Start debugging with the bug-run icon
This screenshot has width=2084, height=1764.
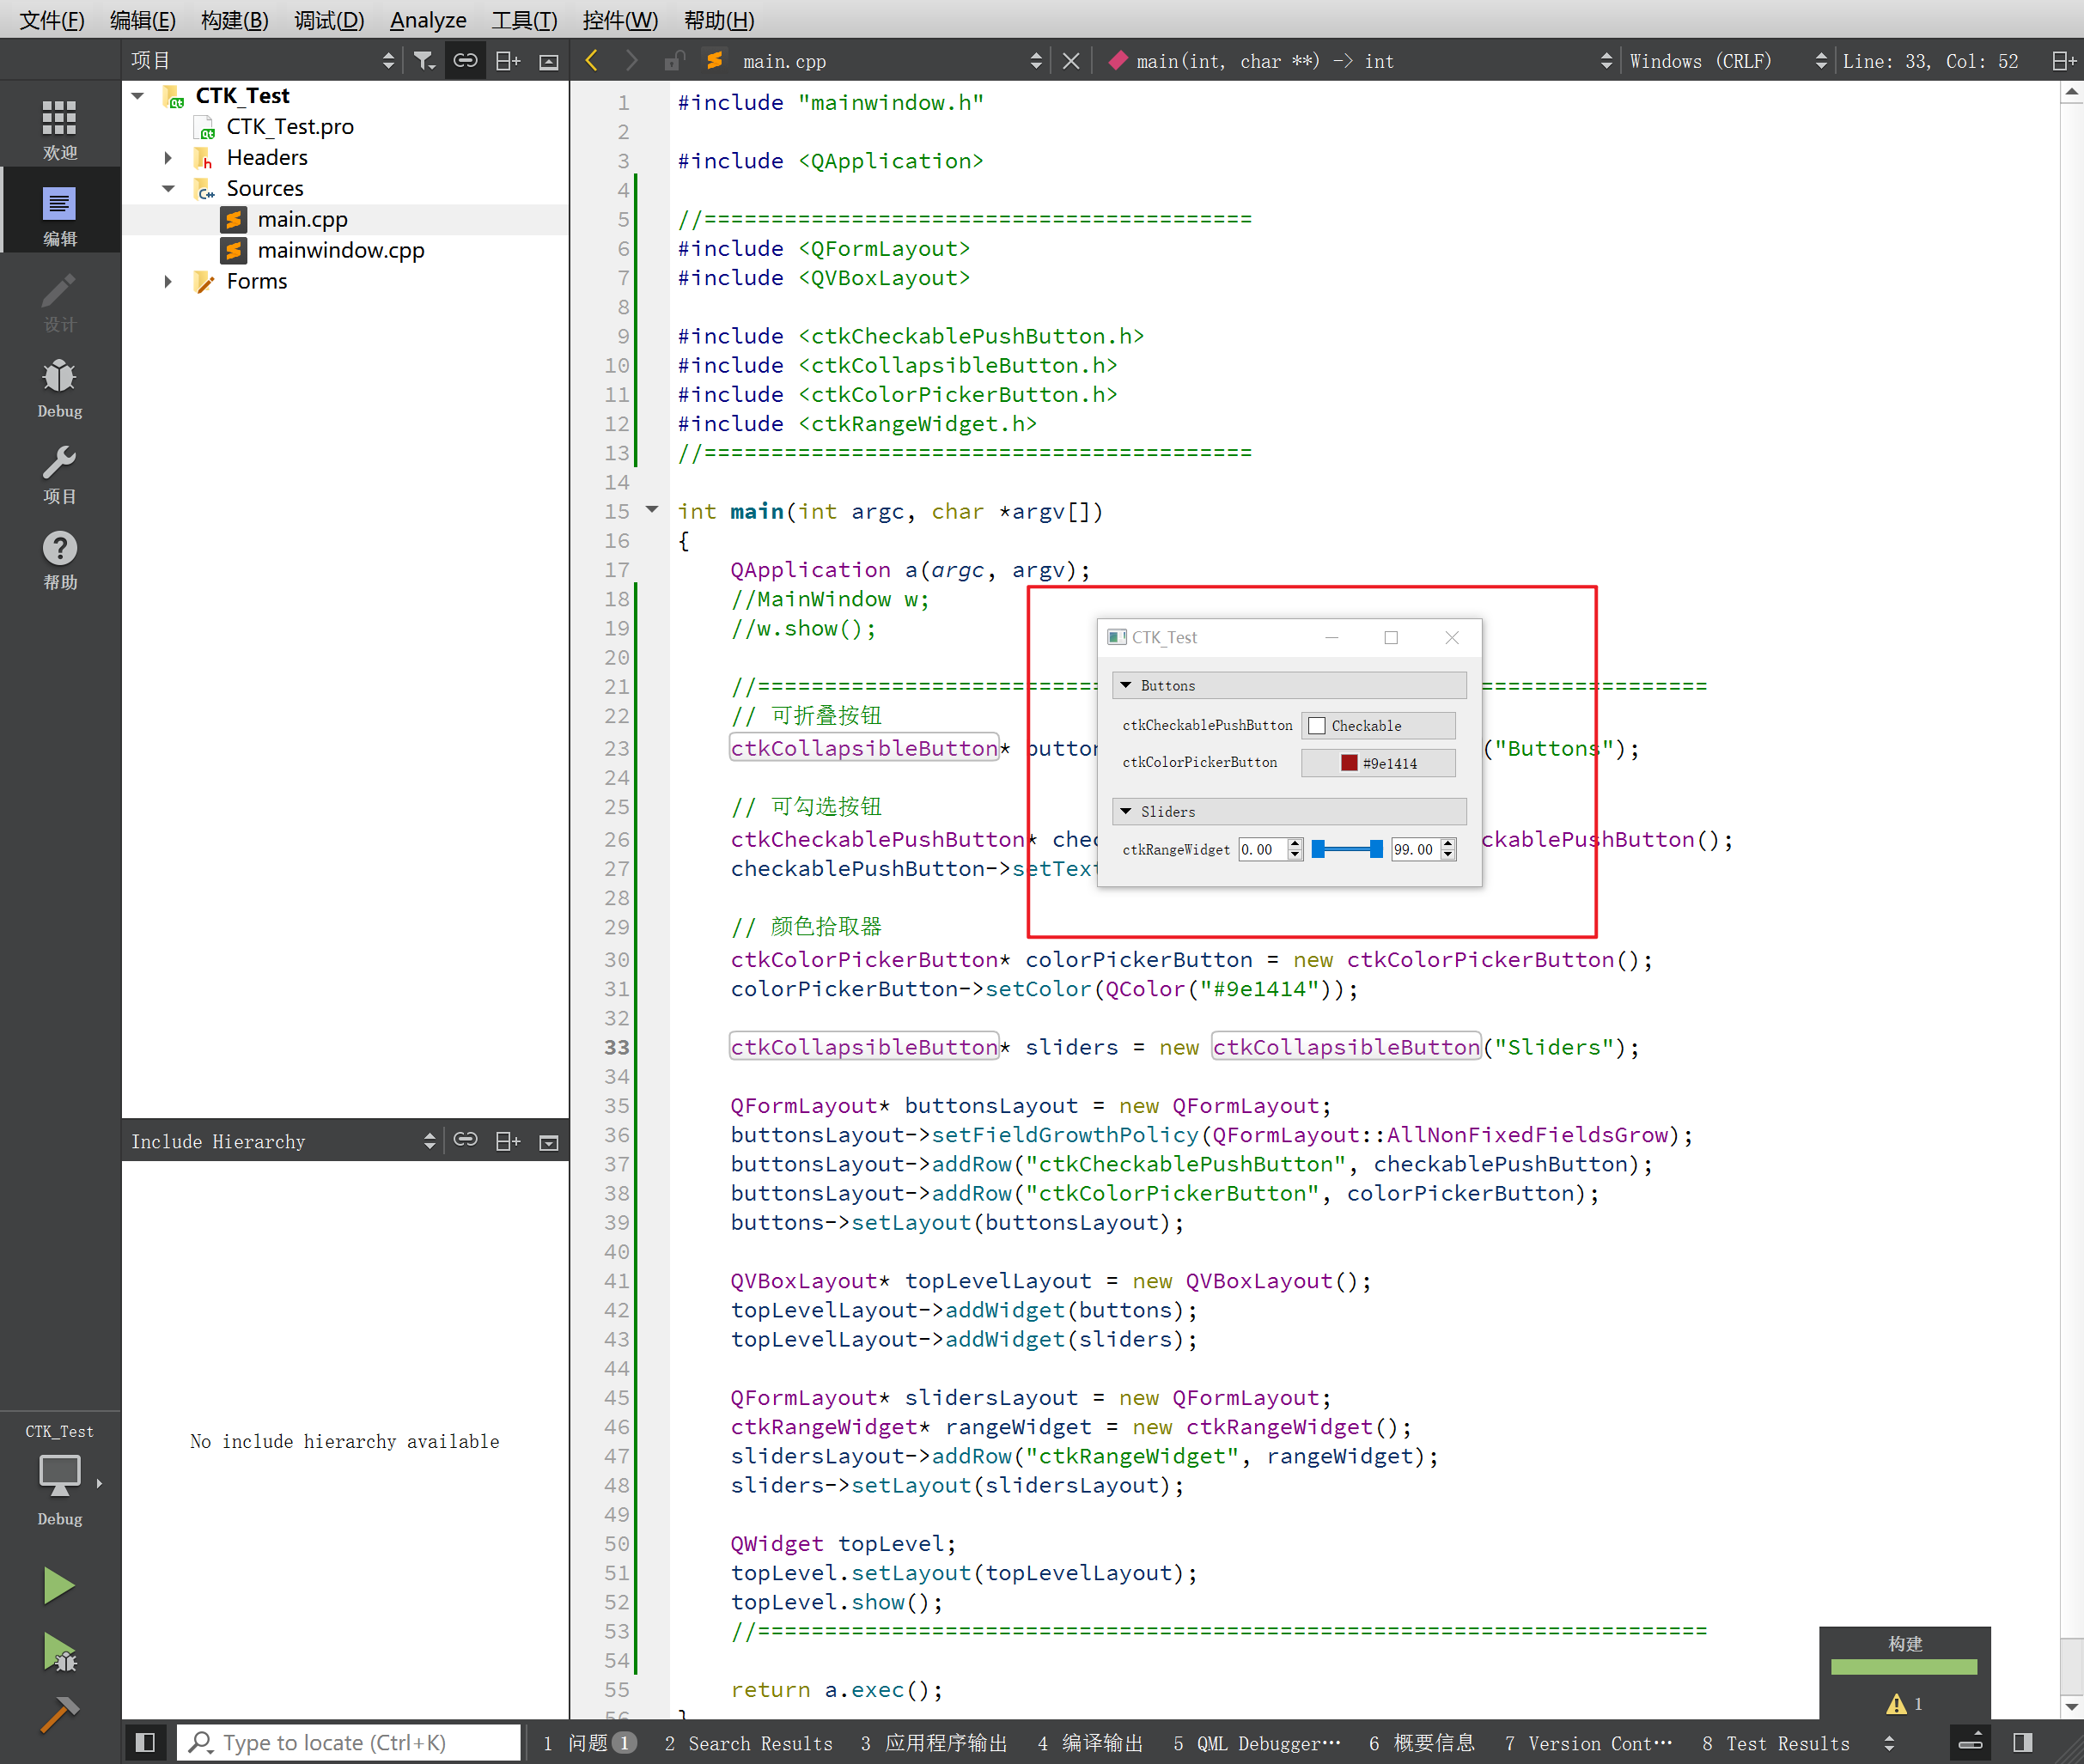coord(59,1652)
